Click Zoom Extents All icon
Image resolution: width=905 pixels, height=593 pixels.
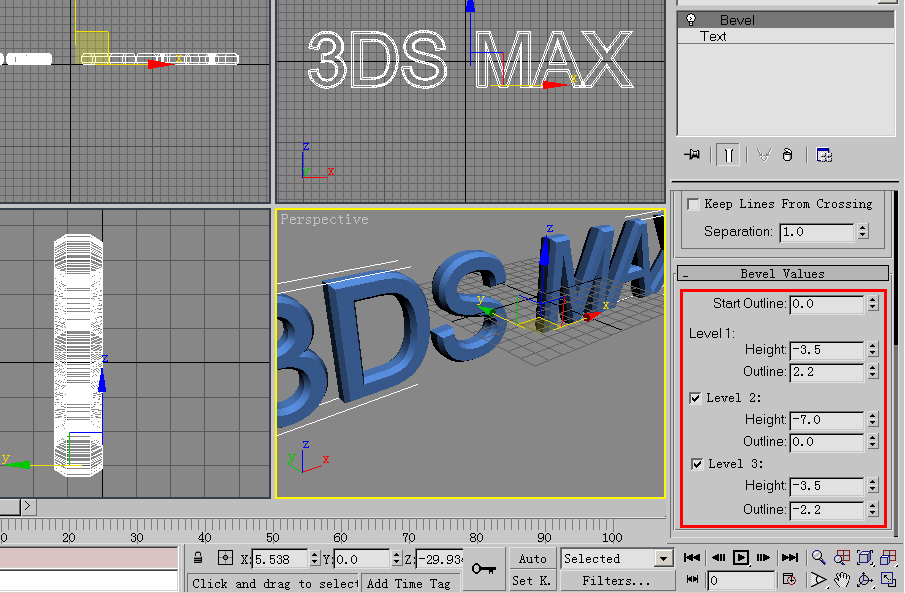coord(888,557)
